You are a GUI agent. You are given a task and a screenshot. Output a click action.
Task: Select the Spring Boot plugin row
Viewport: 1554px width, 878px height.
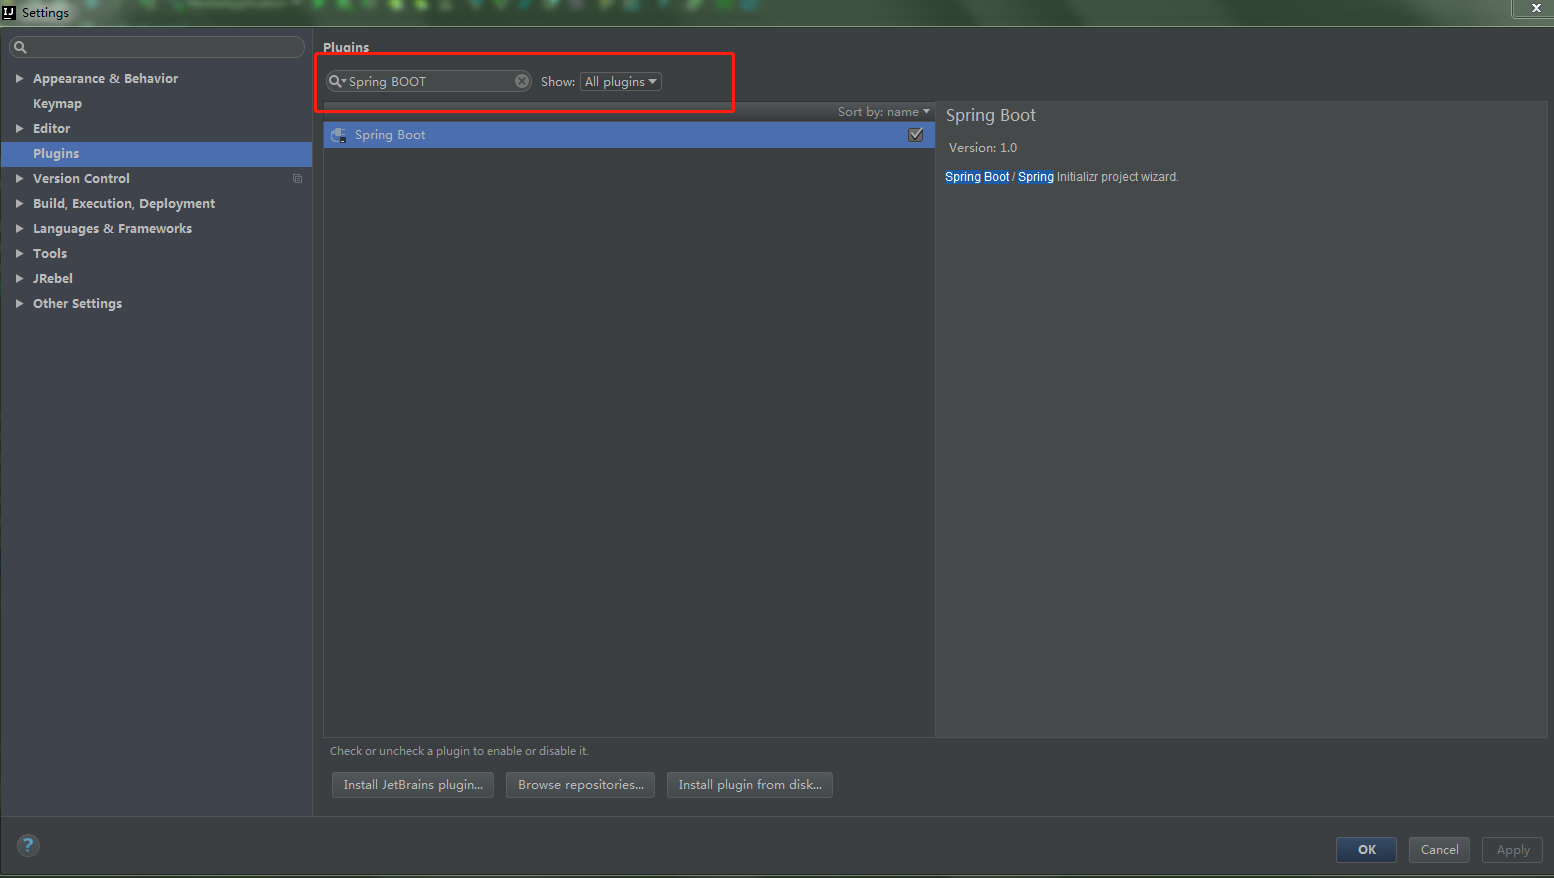click(x=629, y=135)
